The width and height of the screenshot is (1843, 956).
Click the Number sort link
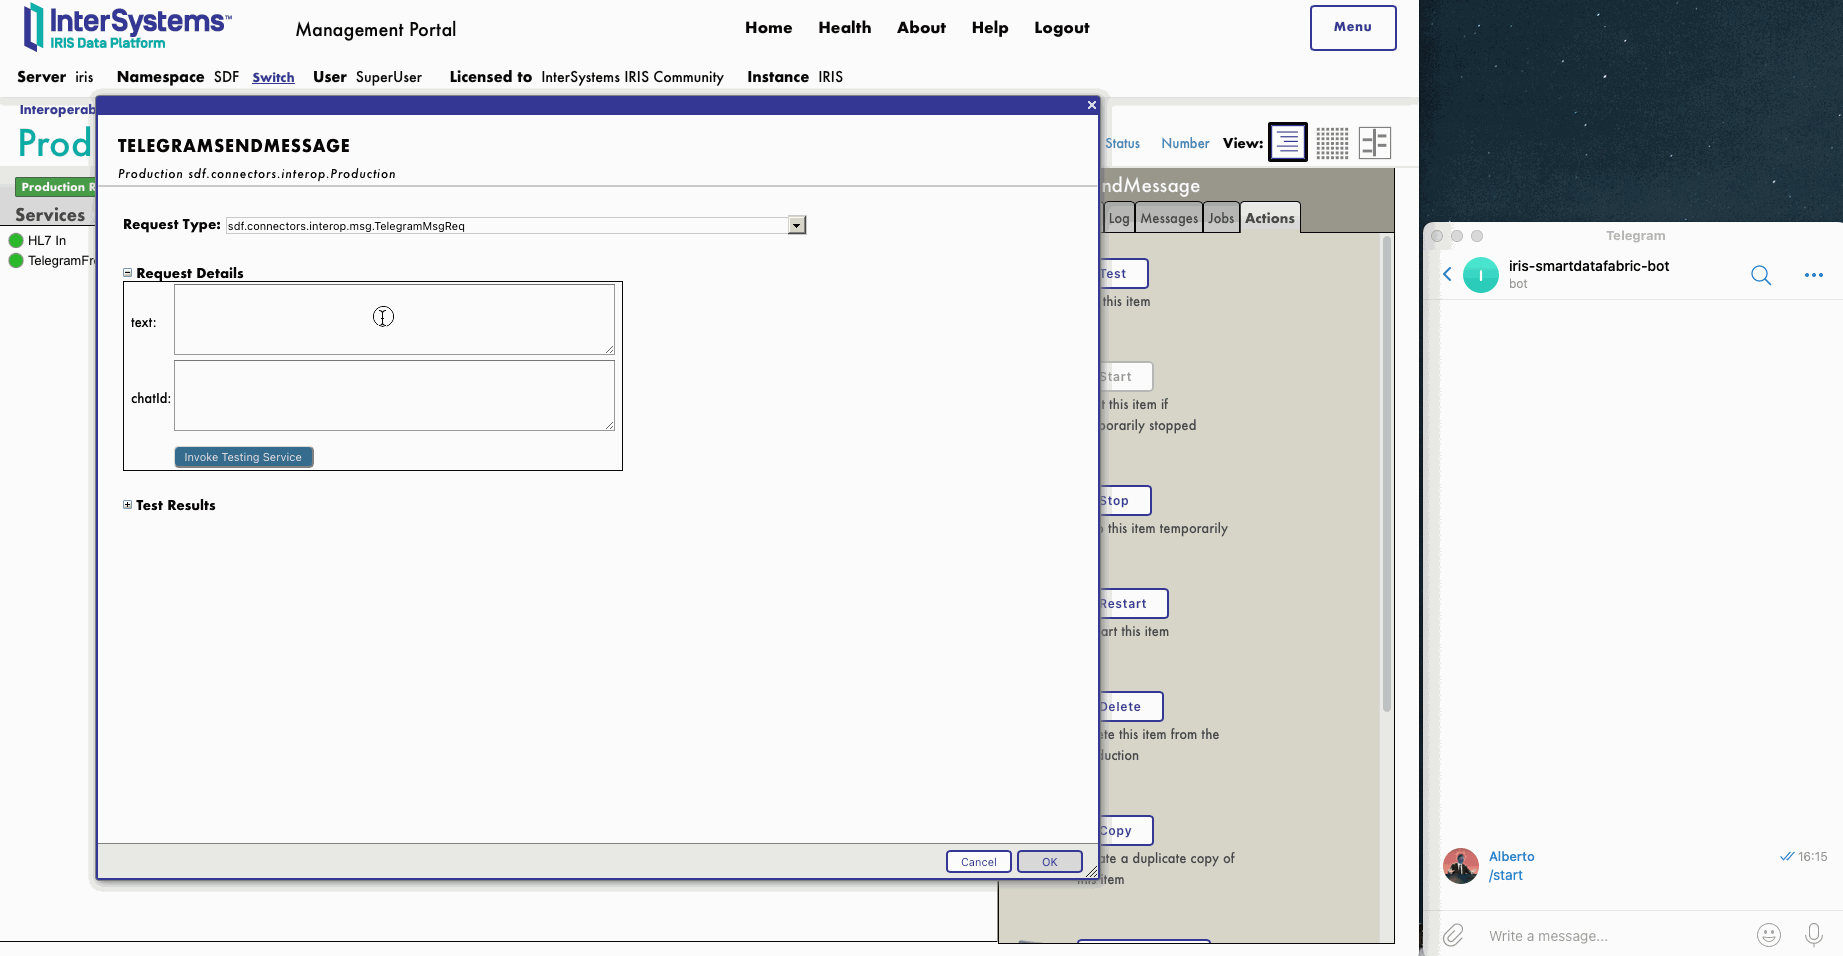point(1185,143)
